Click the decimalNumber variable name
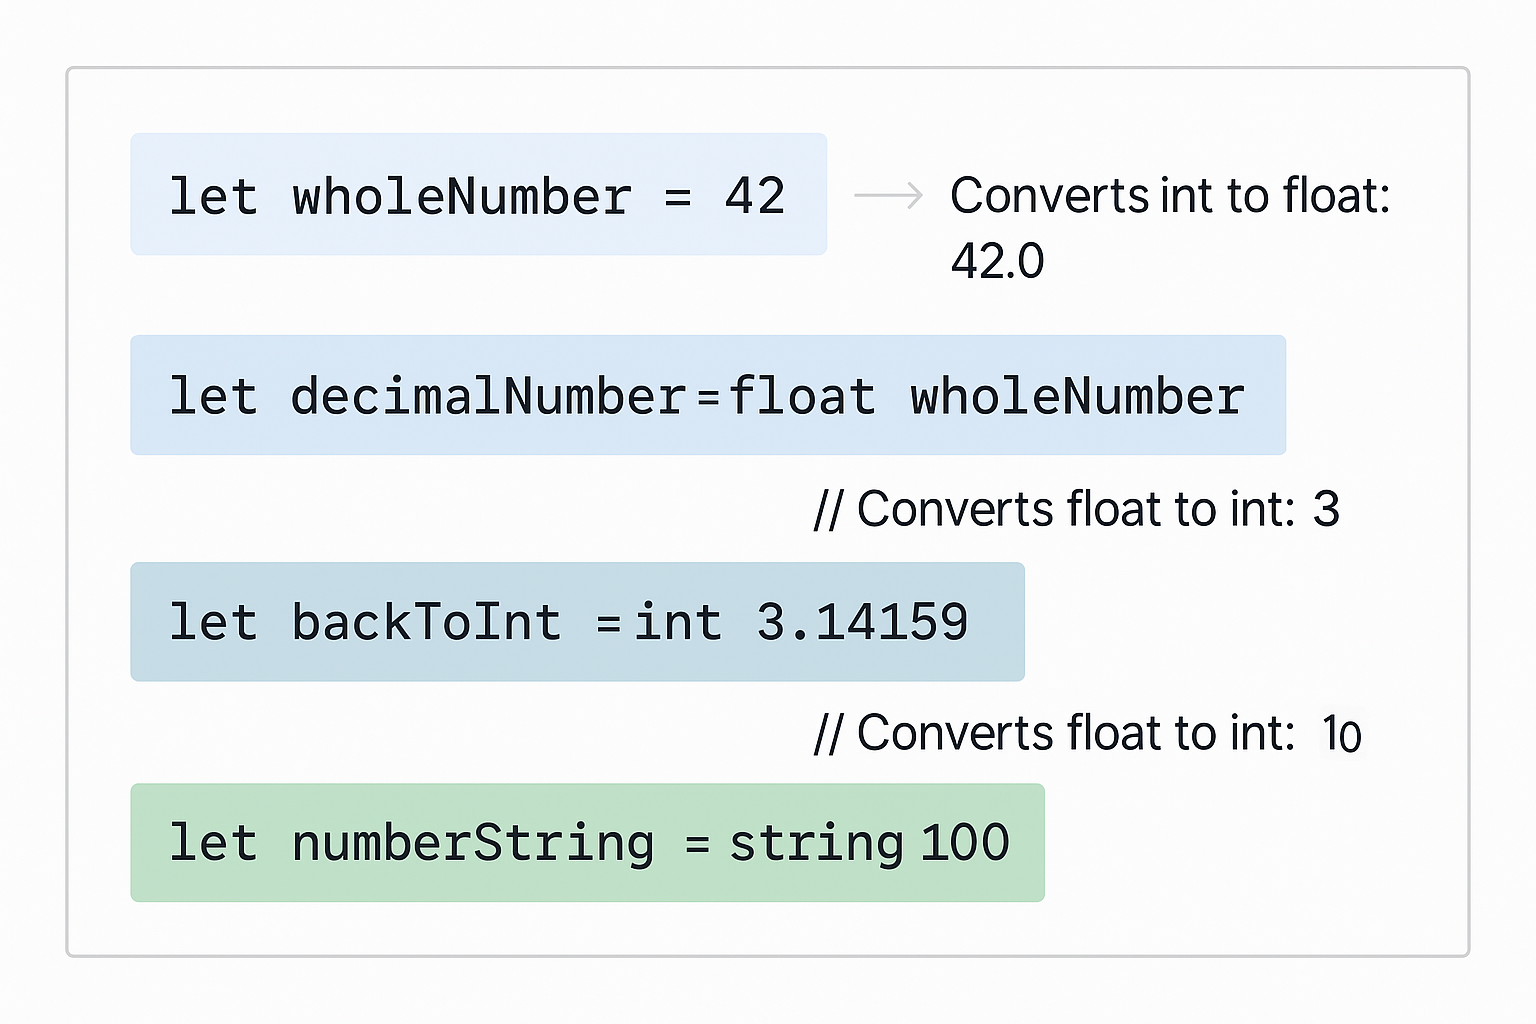Screen dimensions: 1536x1024 point(488,396)
